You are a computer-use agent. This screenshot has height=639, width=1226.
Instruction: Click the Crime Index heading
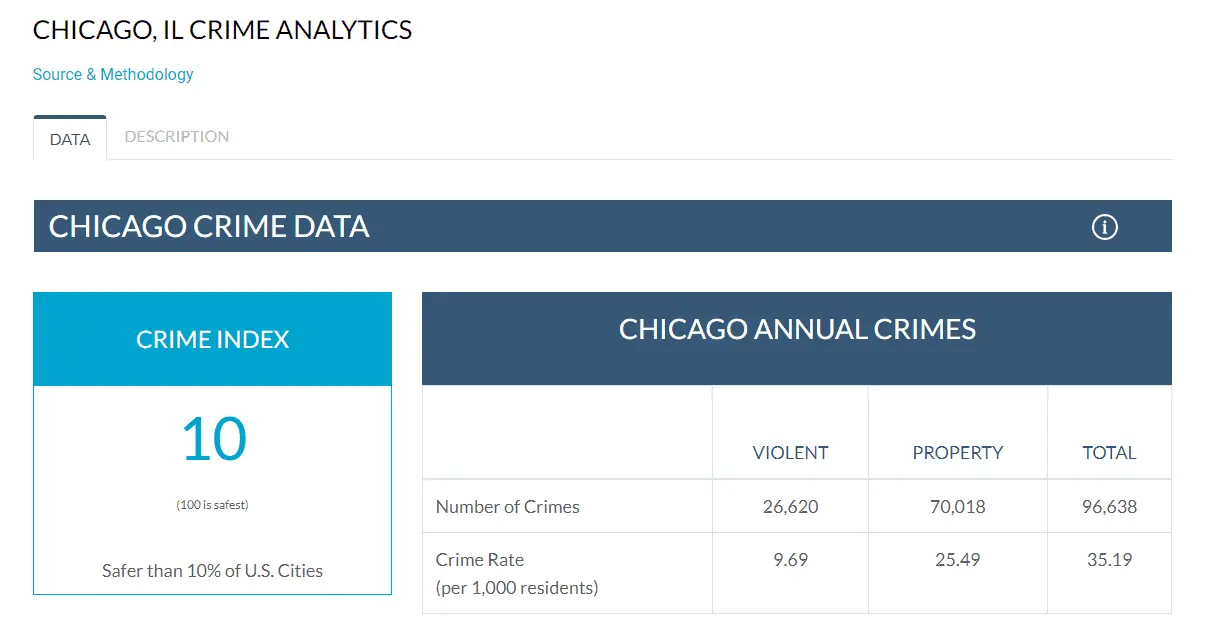pyautogui.click(x=212, y=339)
